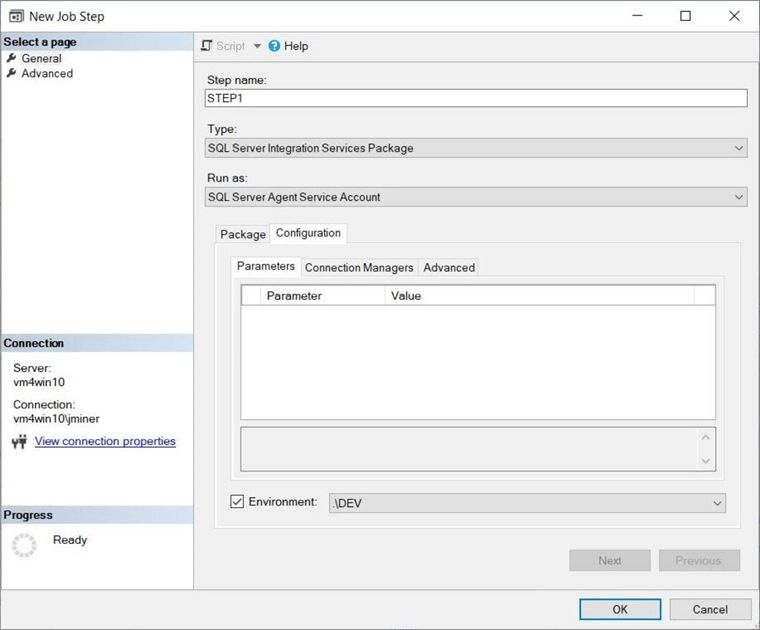This screenshot has width=760, height=630.
Task: Click the description box scroll down arrow
Action: [x=707, y=461]
